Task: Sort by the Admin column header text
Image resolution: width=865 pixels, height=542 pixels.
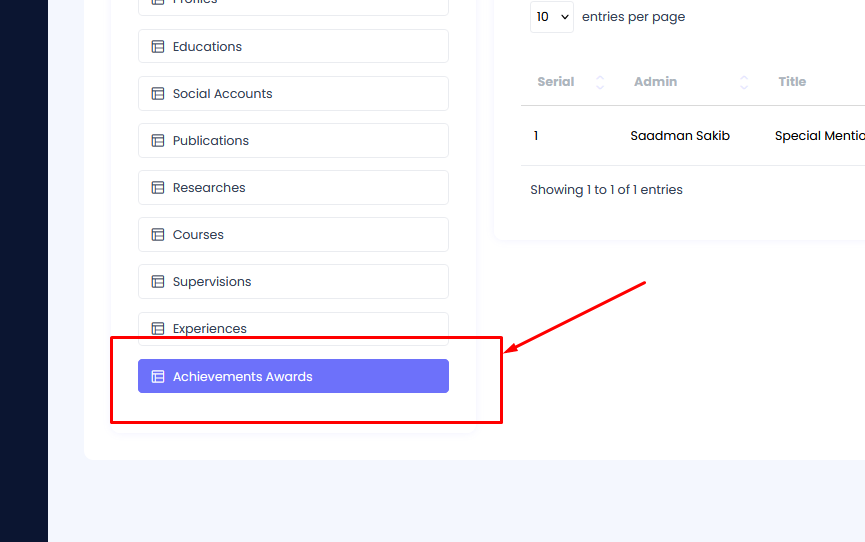Action: coord(655,82)
